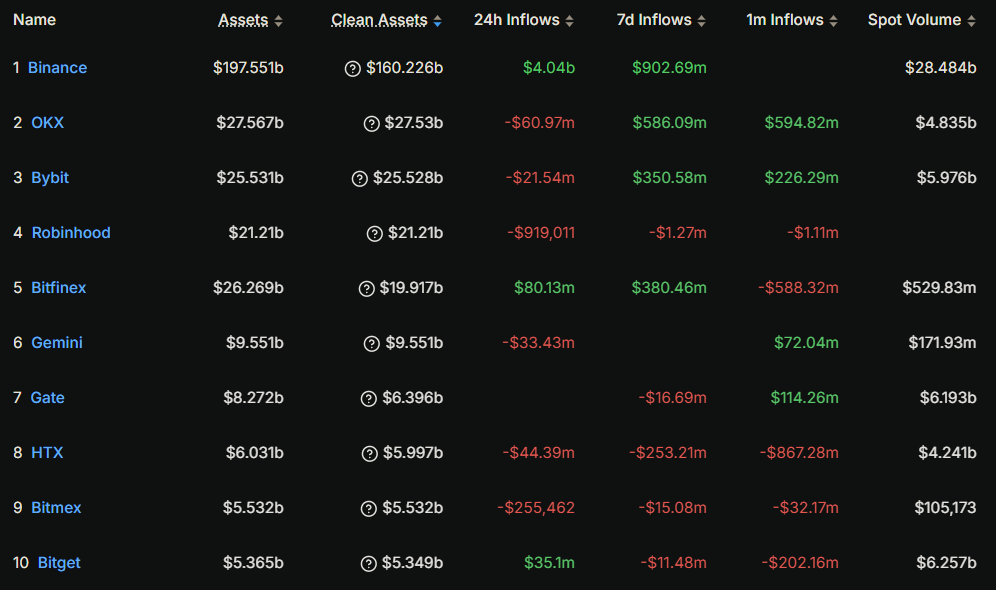This screenshot has height=590, width=996.
Task: Open the OKX exchange page
Action: pos(47,123)
